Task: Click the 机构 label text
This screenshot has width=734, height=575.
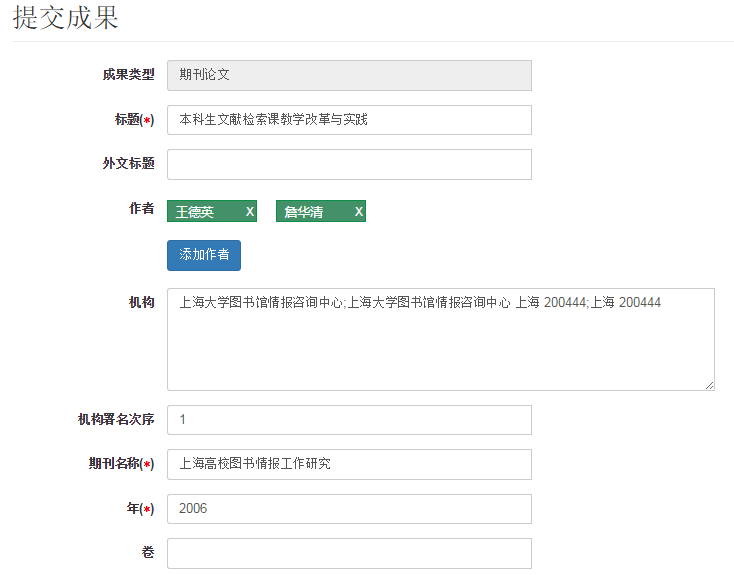Action: coord(141,302)
